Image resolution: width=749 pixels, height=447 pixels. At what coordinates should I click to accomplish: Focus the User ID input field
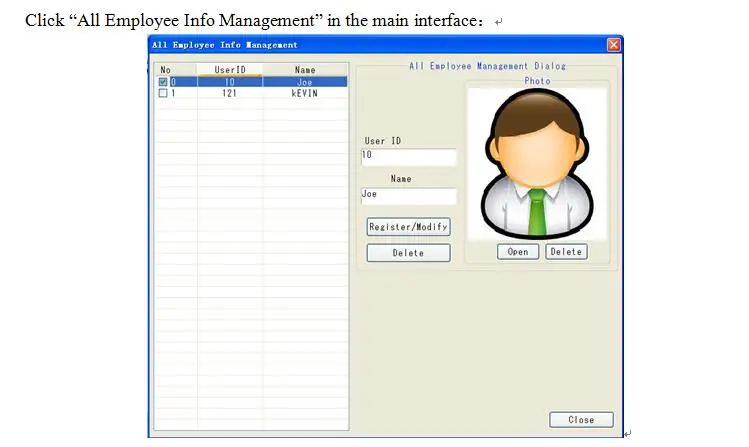[x=409, y=157]
